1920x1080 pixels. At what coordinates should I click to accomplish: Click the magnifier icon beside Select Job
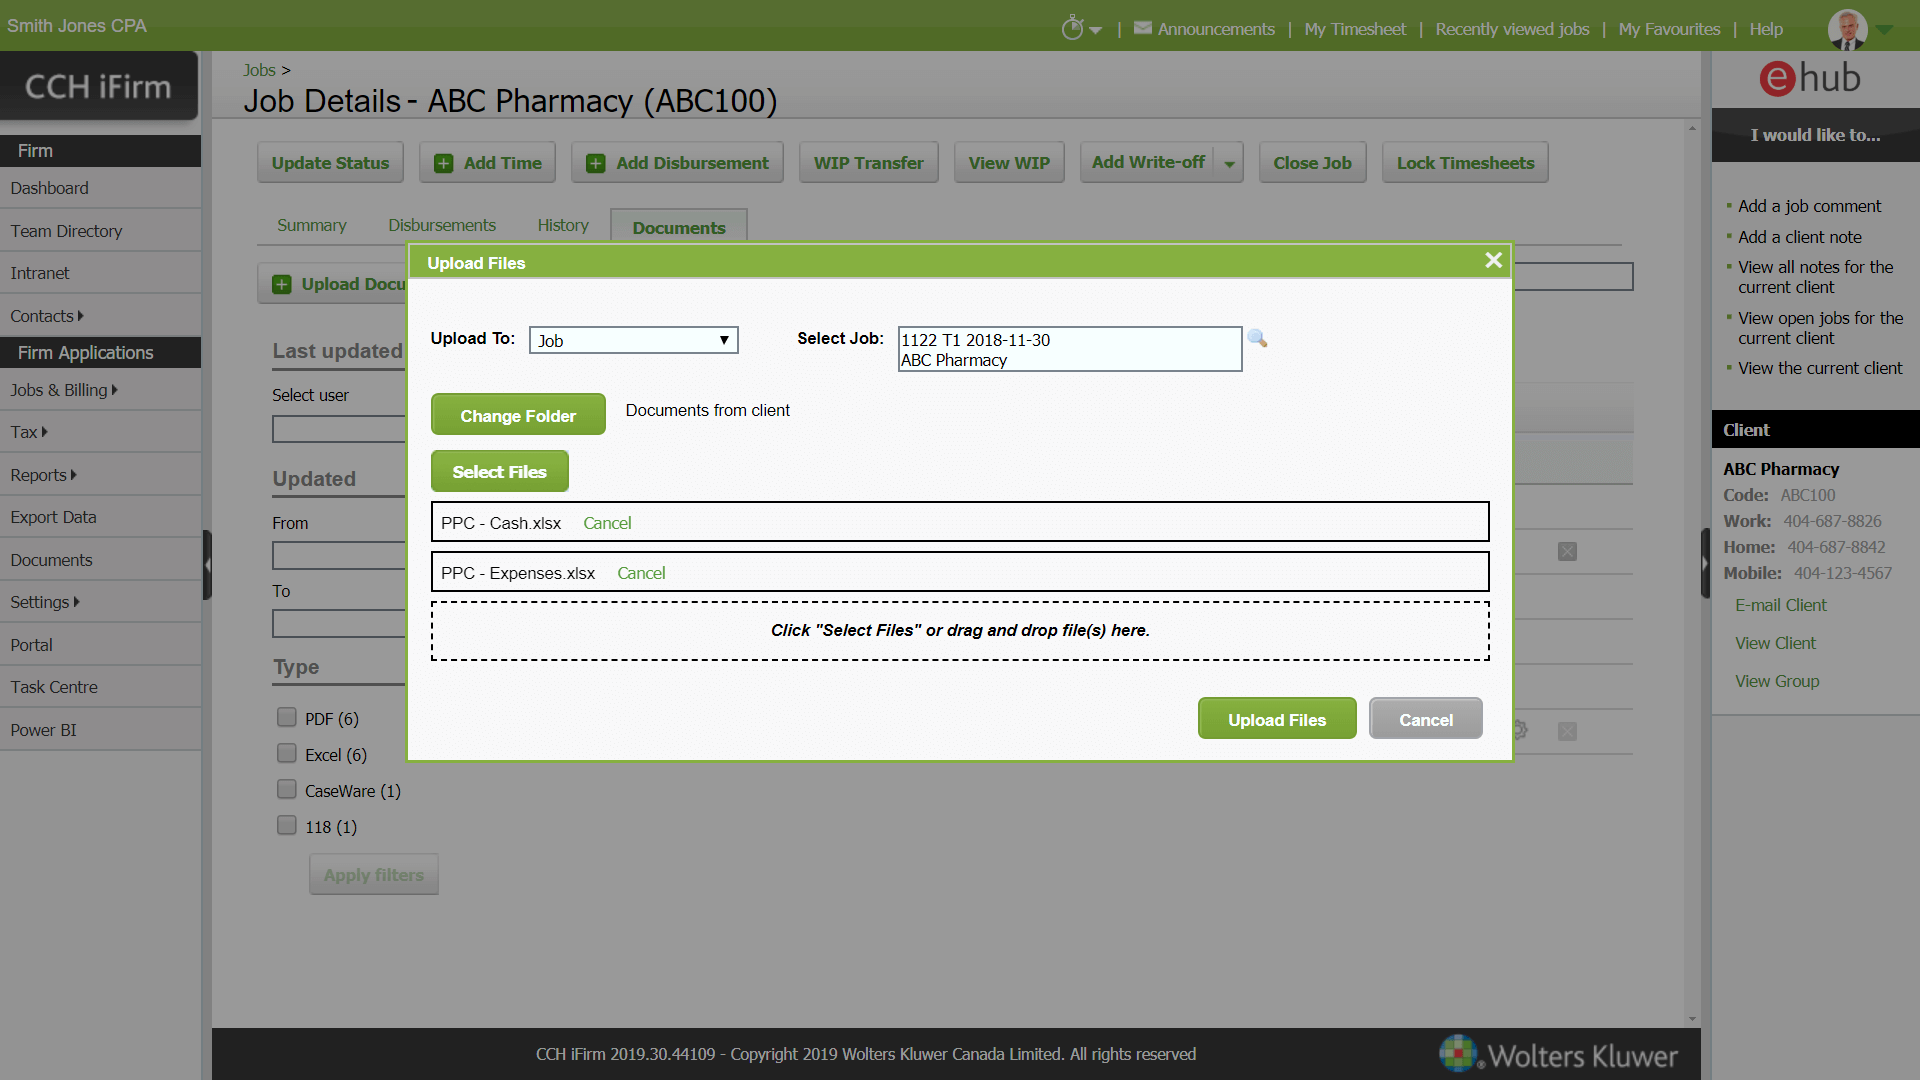click(x=1257, y=339)
